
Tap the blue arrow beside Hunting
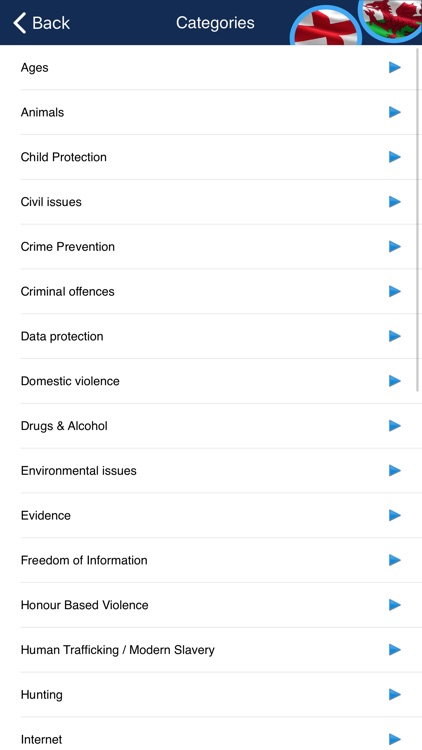pos(395,695)
